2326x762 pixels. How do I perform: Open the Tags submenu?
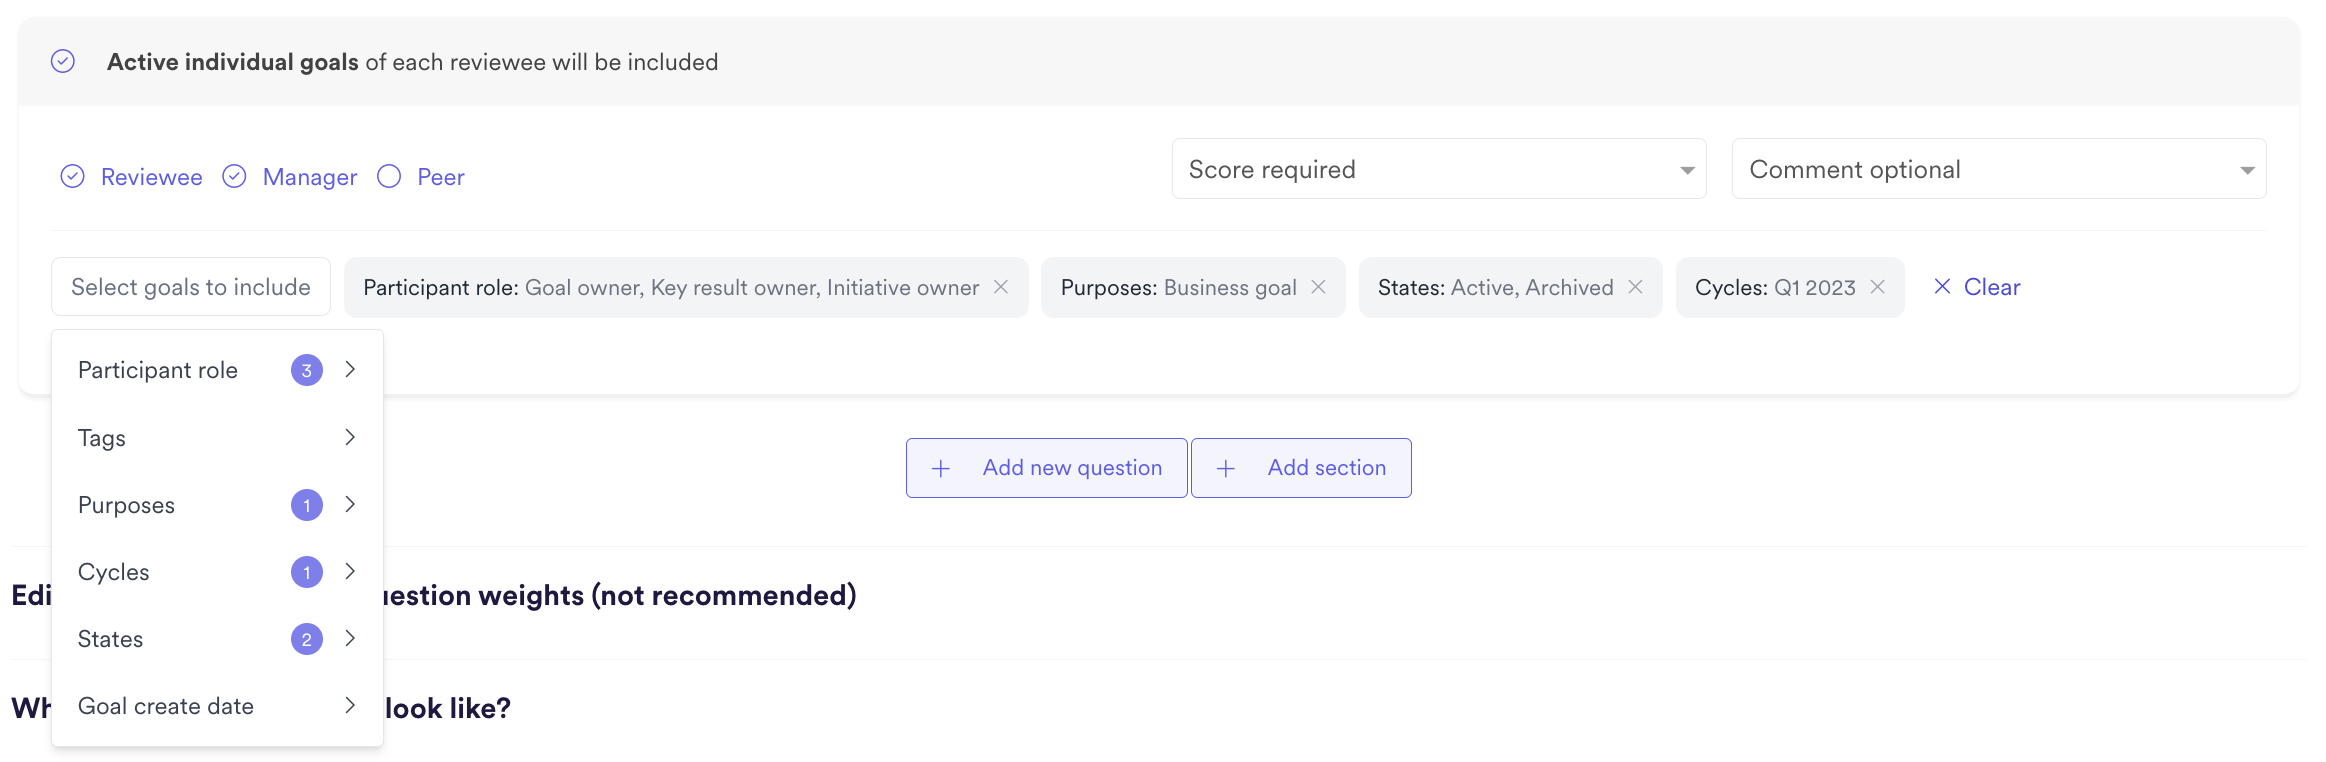point(217,437)
